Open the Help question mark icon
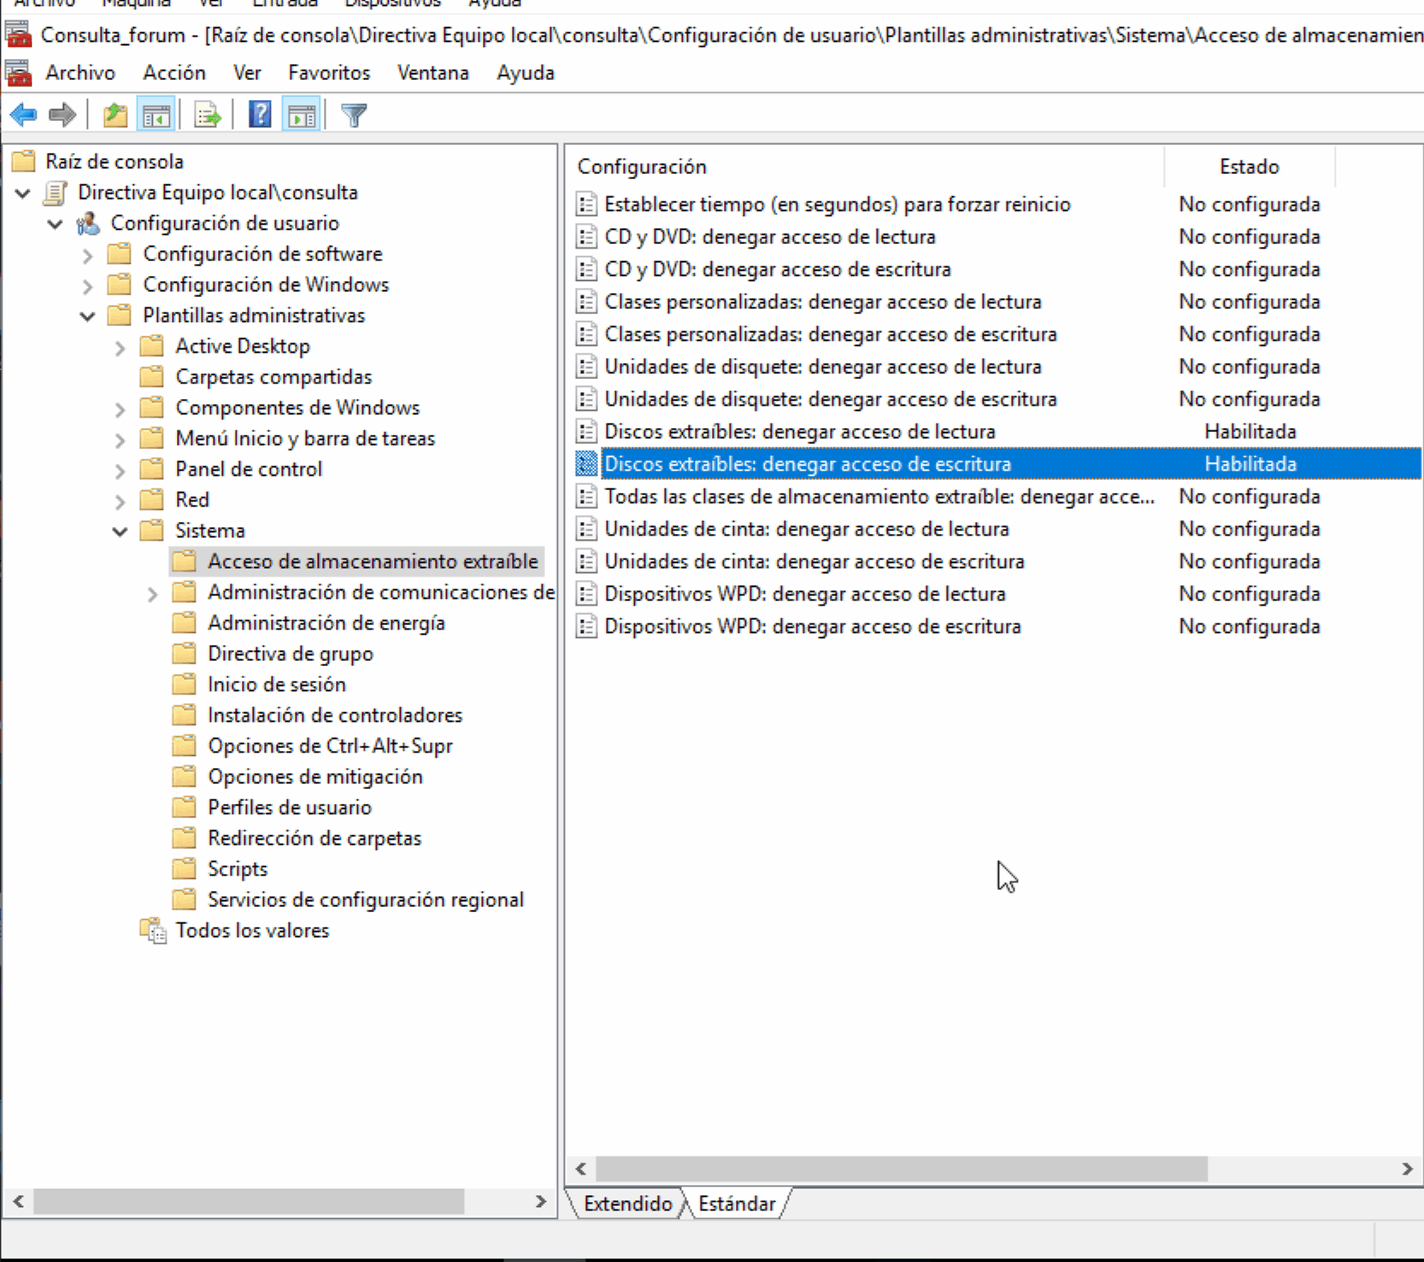 pyautogui.click(x=260, y=116)
